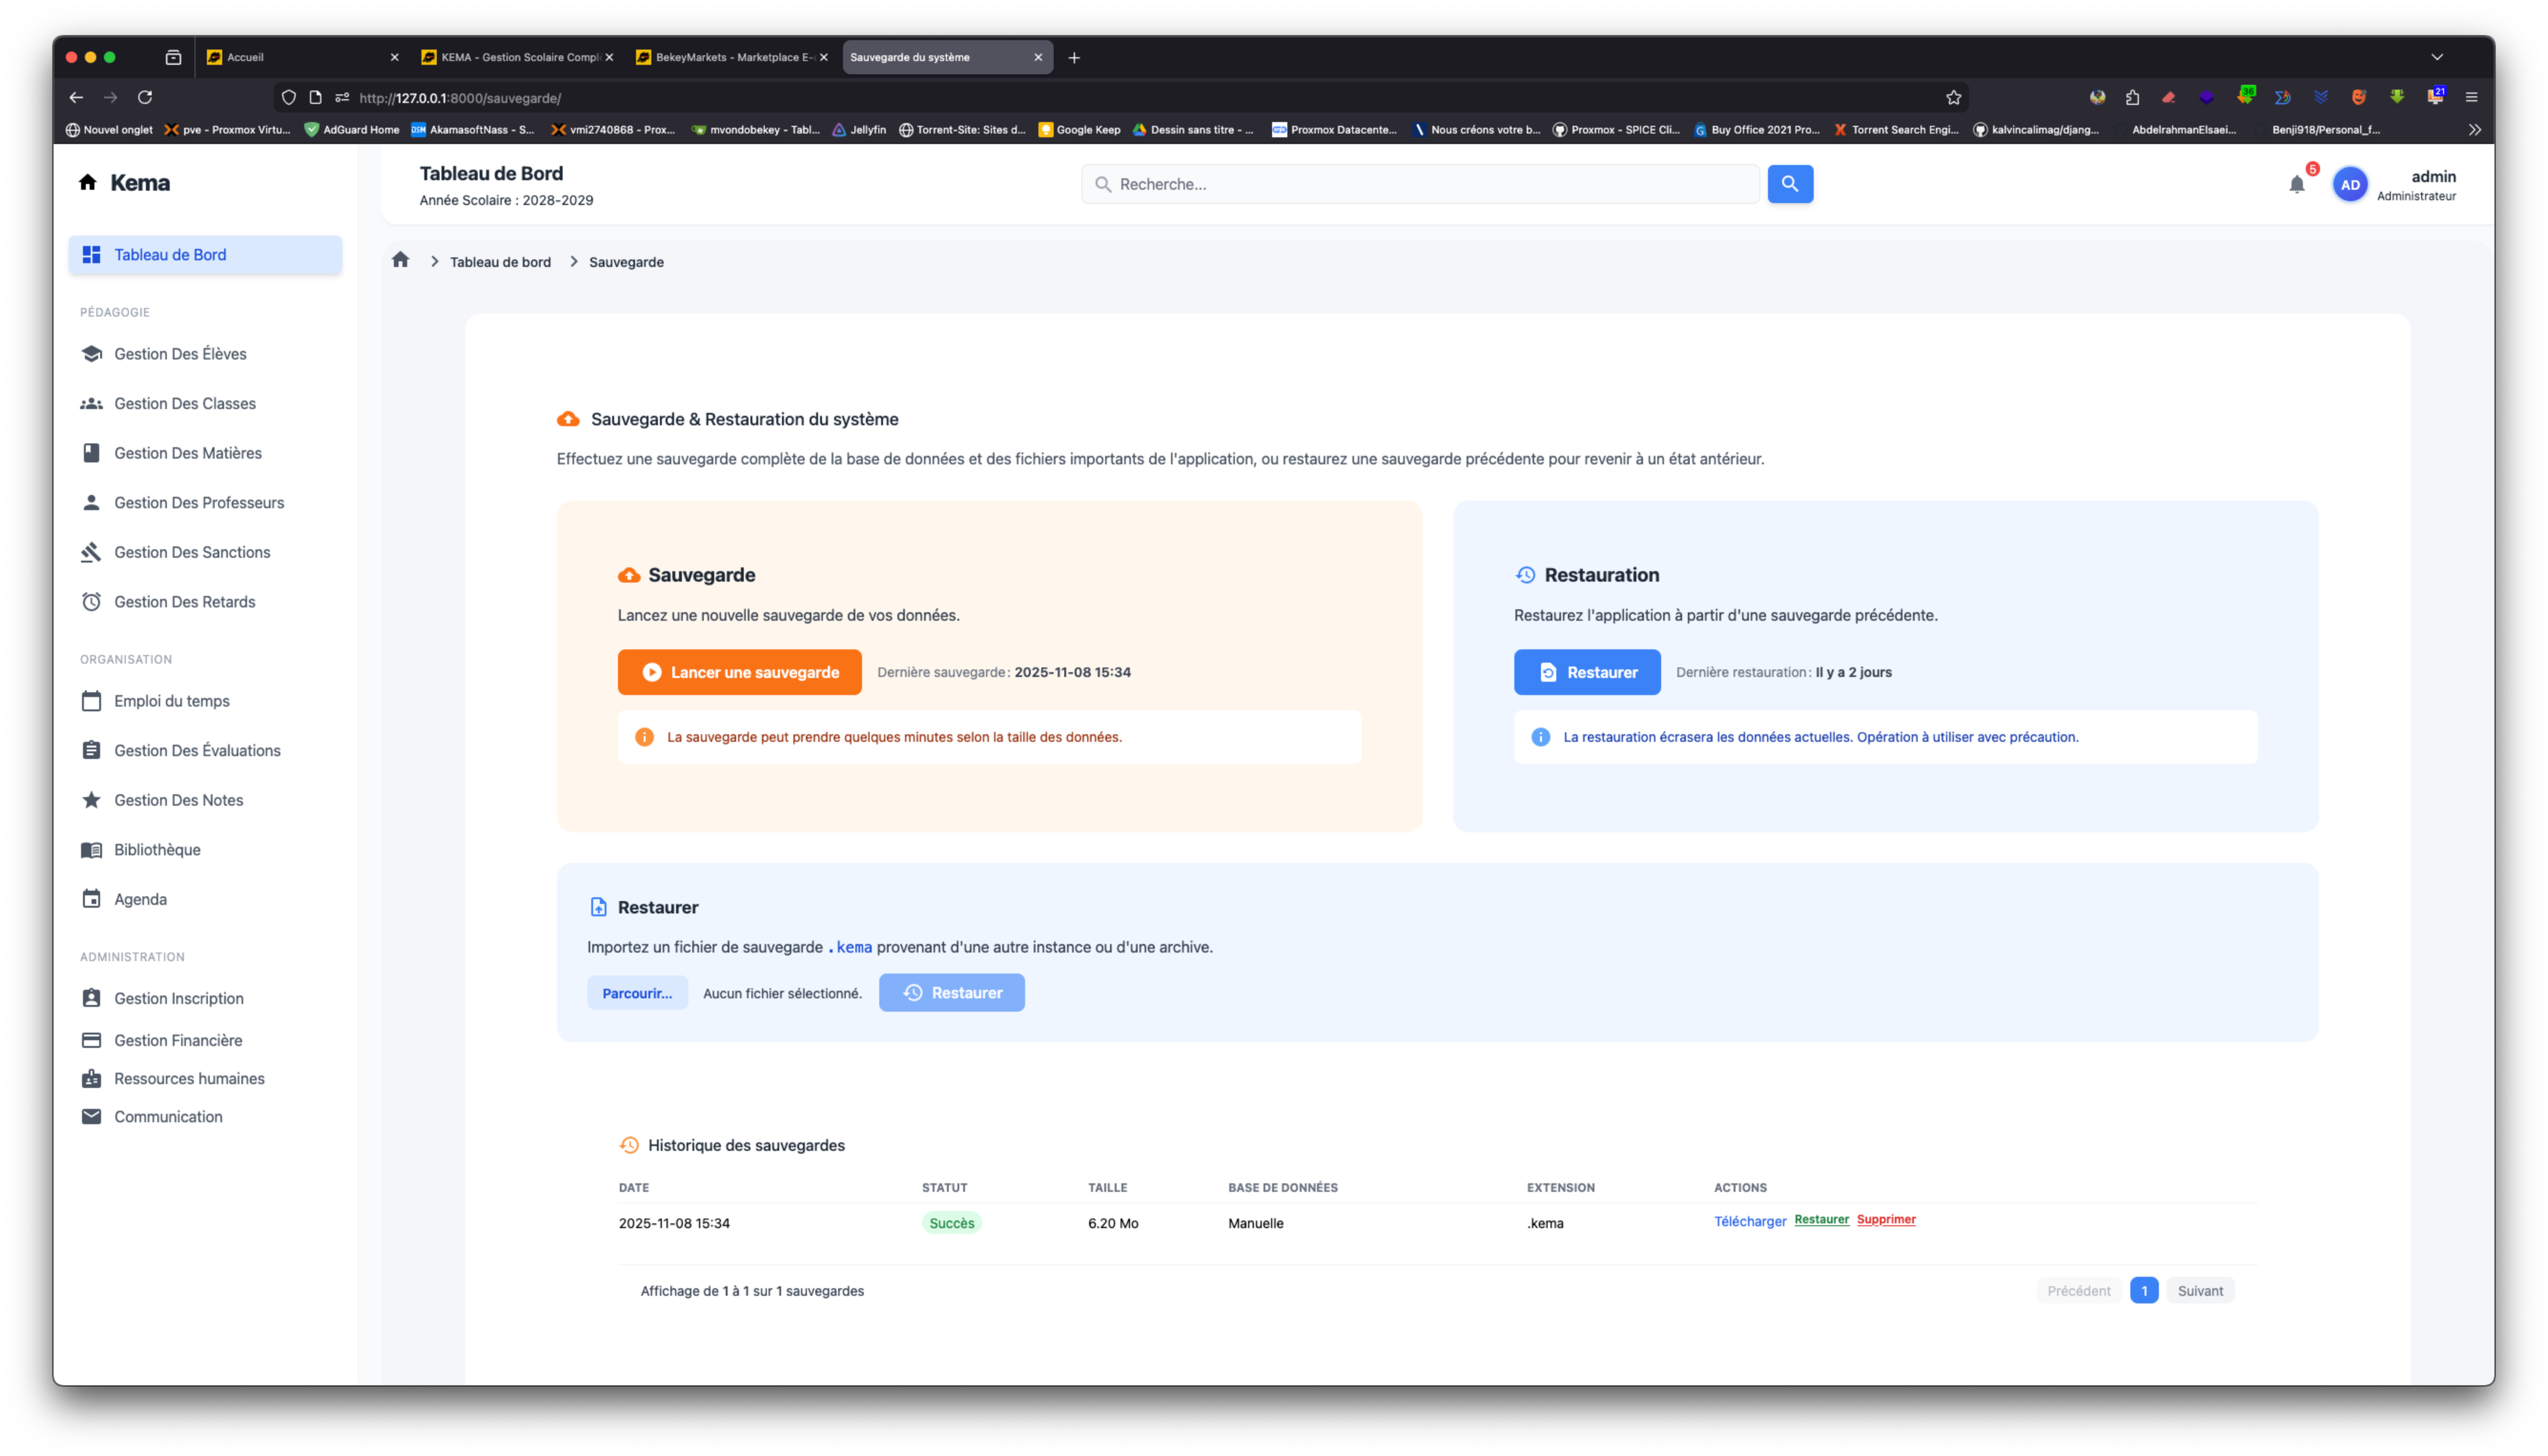This screenshot has height=1456, width=2548.
Task: Click Lancer une sauvegarde button
Action: pyautogui.click(x=739, y=672)
